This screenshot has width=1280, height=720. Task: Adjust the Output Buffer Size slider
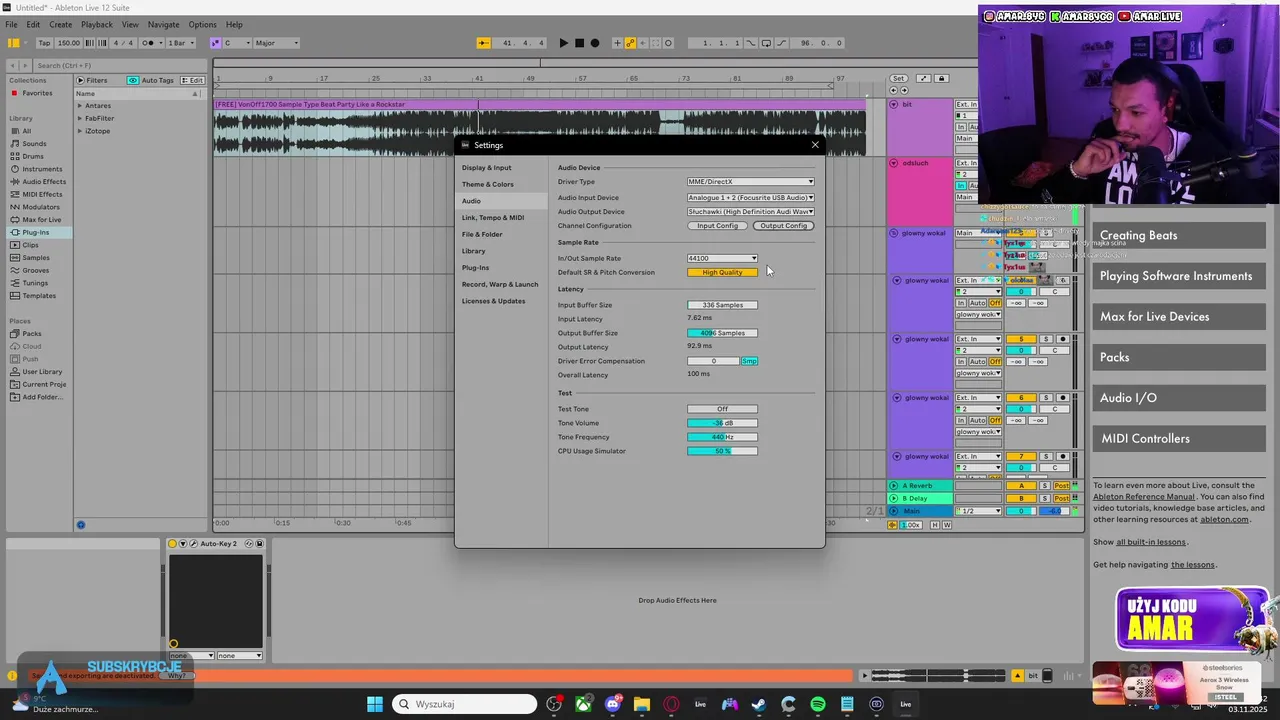pyautogui.click(x=722, y=333)
